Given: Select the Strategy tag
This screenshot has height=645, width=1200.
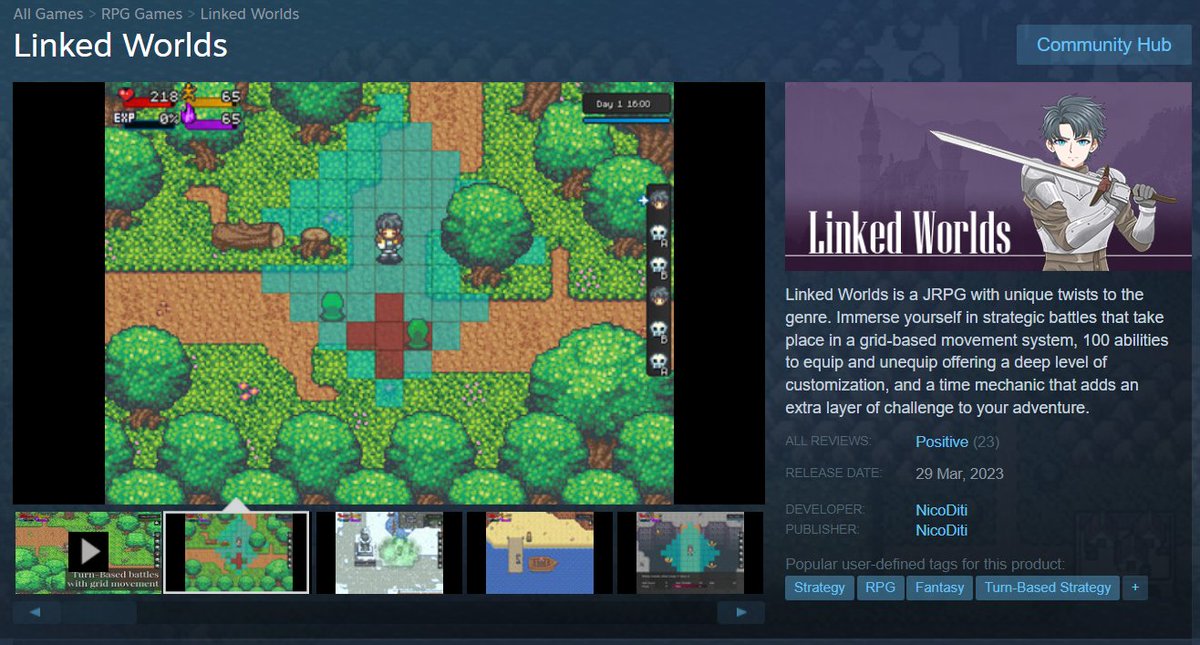Looking at the screenshot, I should point(819,588).
